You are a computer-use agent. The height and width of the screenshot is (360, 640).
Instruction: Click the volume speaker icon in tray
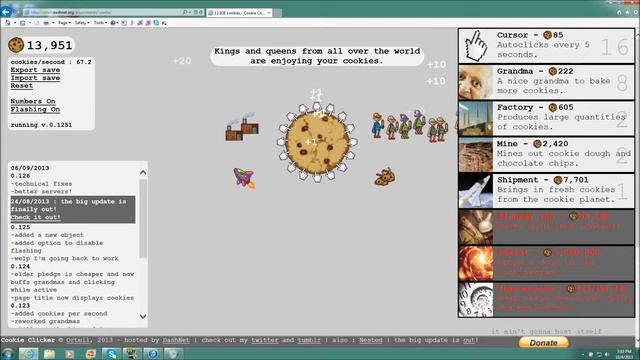click(607, 354)
